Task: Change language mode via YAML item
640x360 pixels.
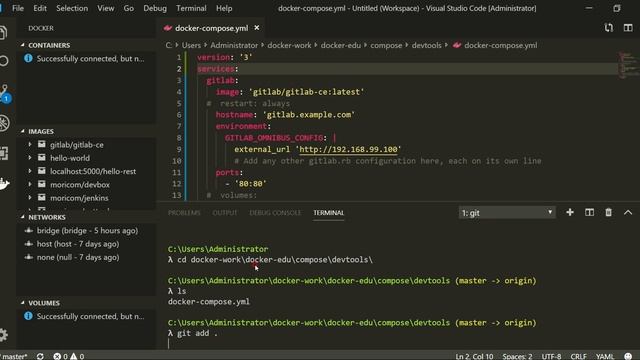Action: pos(605,356)
